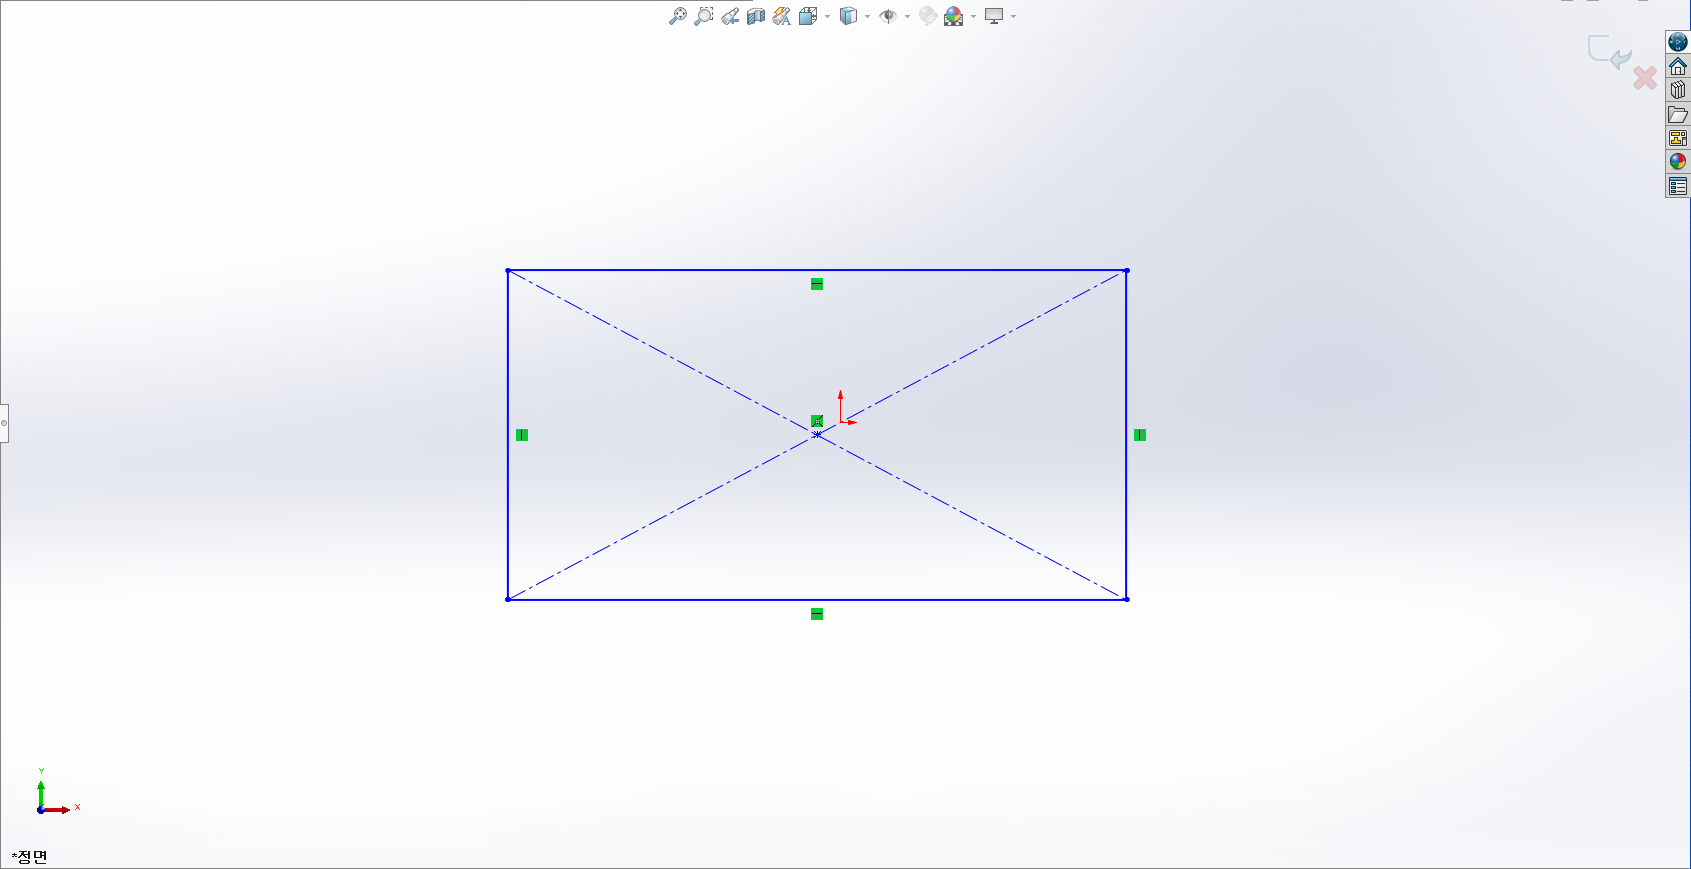Cancel sketch with the red X
The height and width of the screenshot is (869, 1691).
(x=1645, y=77)
